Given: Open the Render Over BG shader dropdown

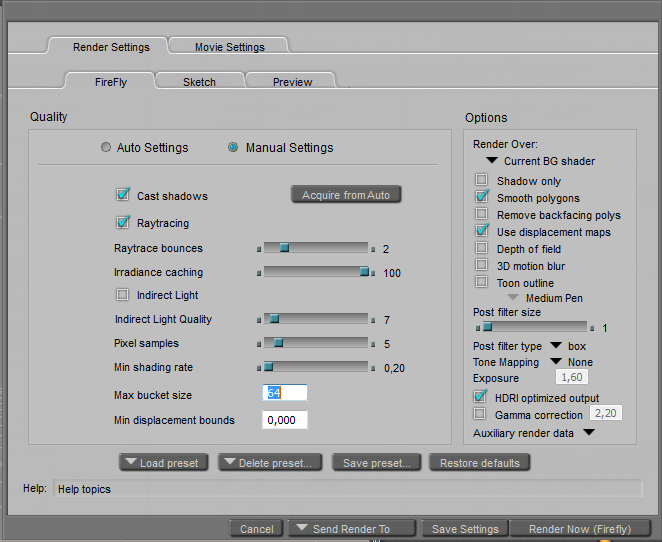Looking at the screenshot, I should pyautogui.click(x=492, y=160).
